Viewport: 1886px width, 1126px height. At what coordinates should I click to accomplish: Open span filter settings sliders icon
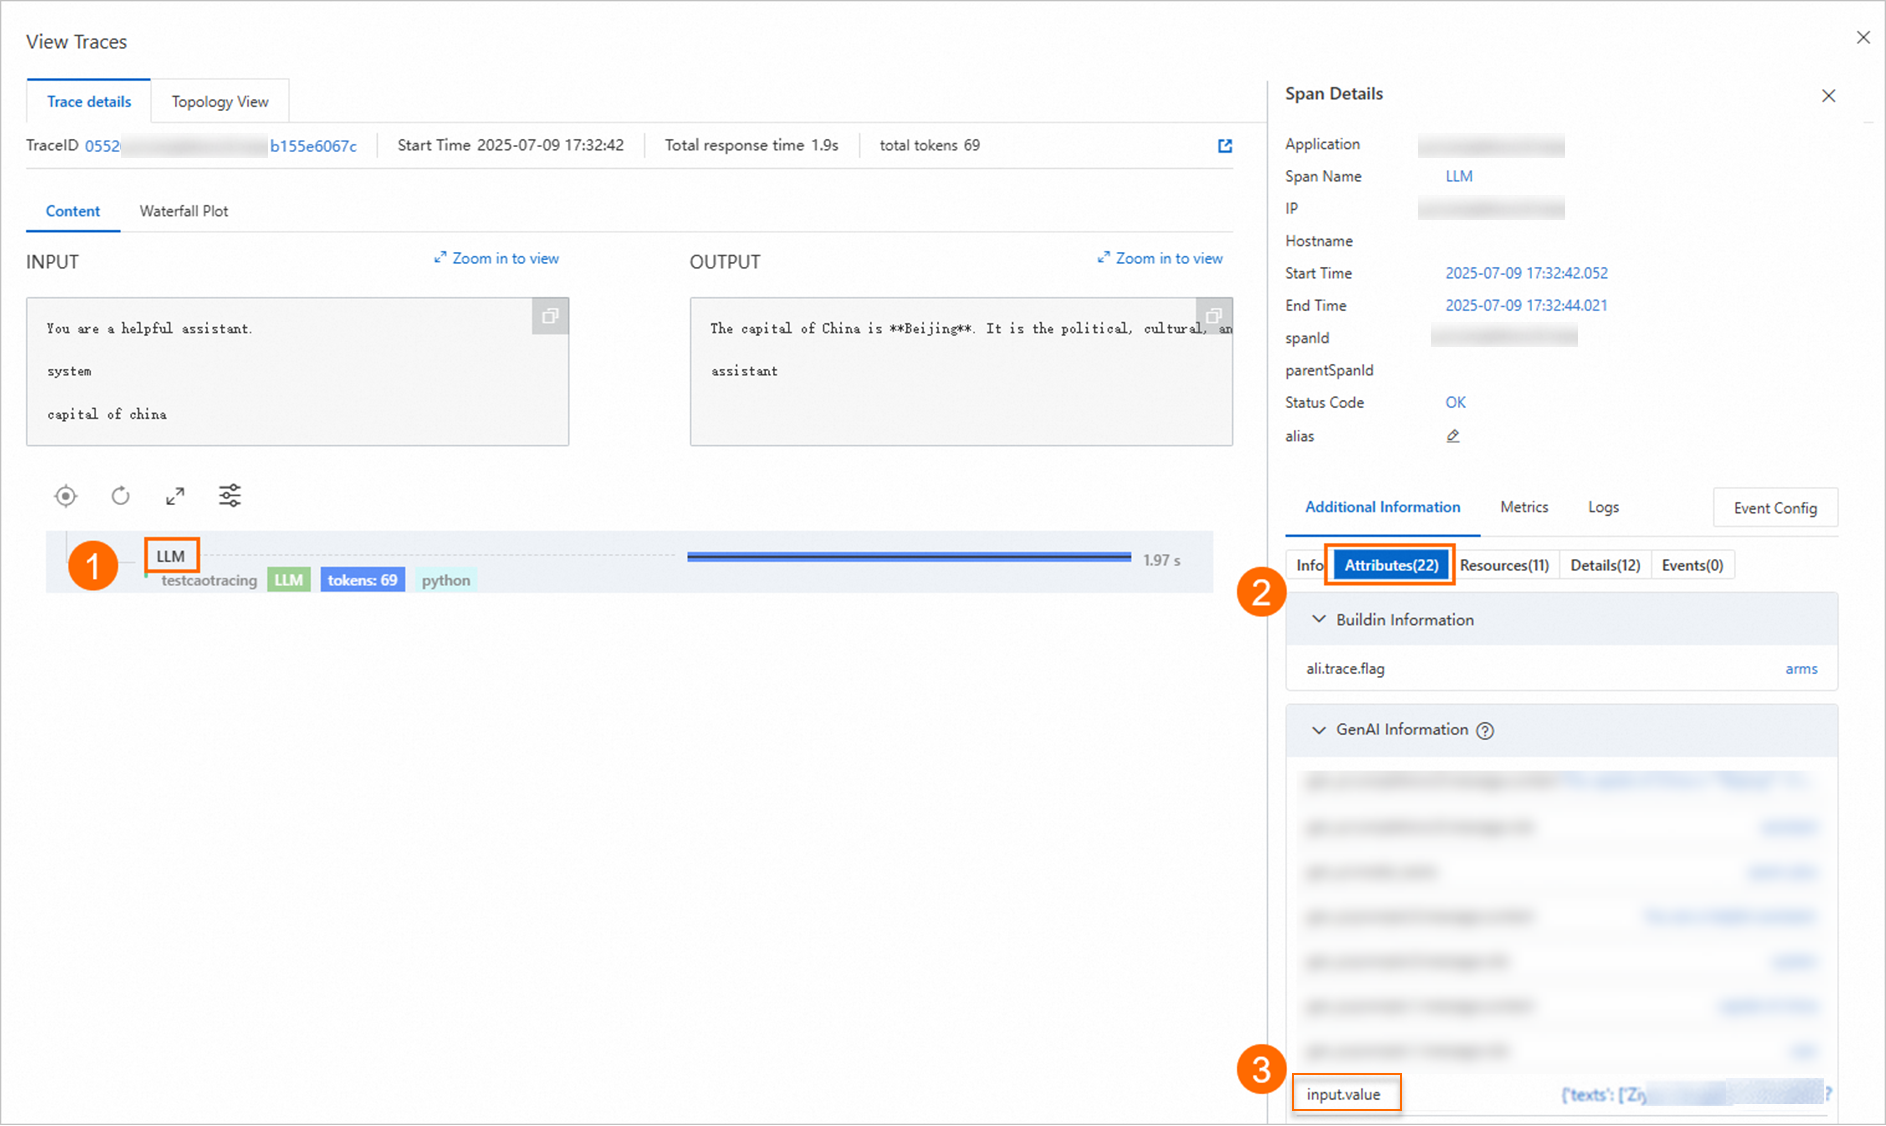[230, 496]
